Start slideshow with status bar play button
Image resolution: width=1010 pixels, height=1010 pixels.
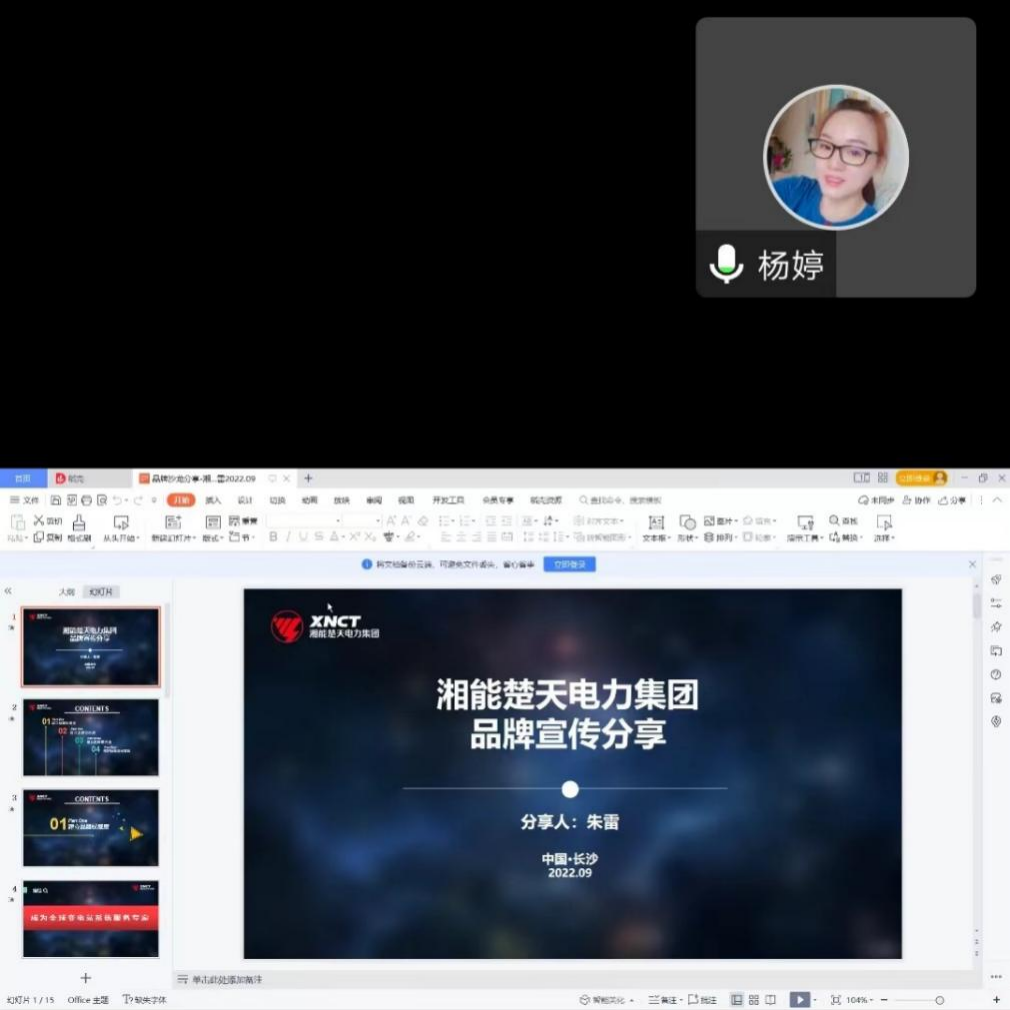[x=798, y=999]
